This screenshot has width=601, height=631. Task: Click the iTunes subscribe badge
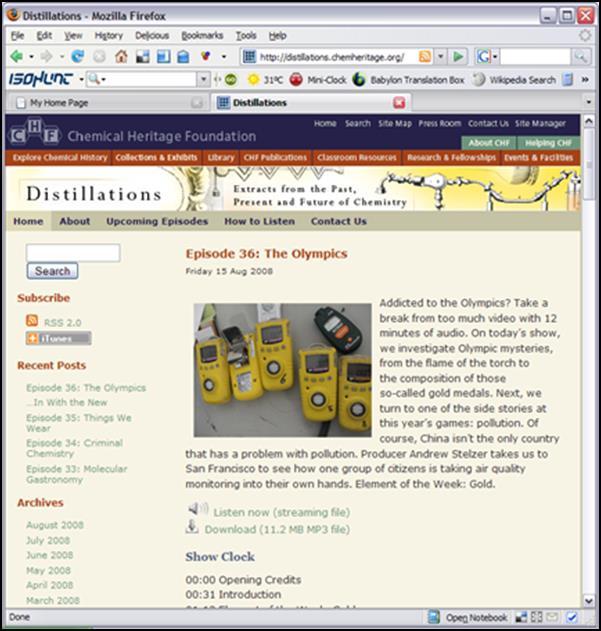(59, 338)
